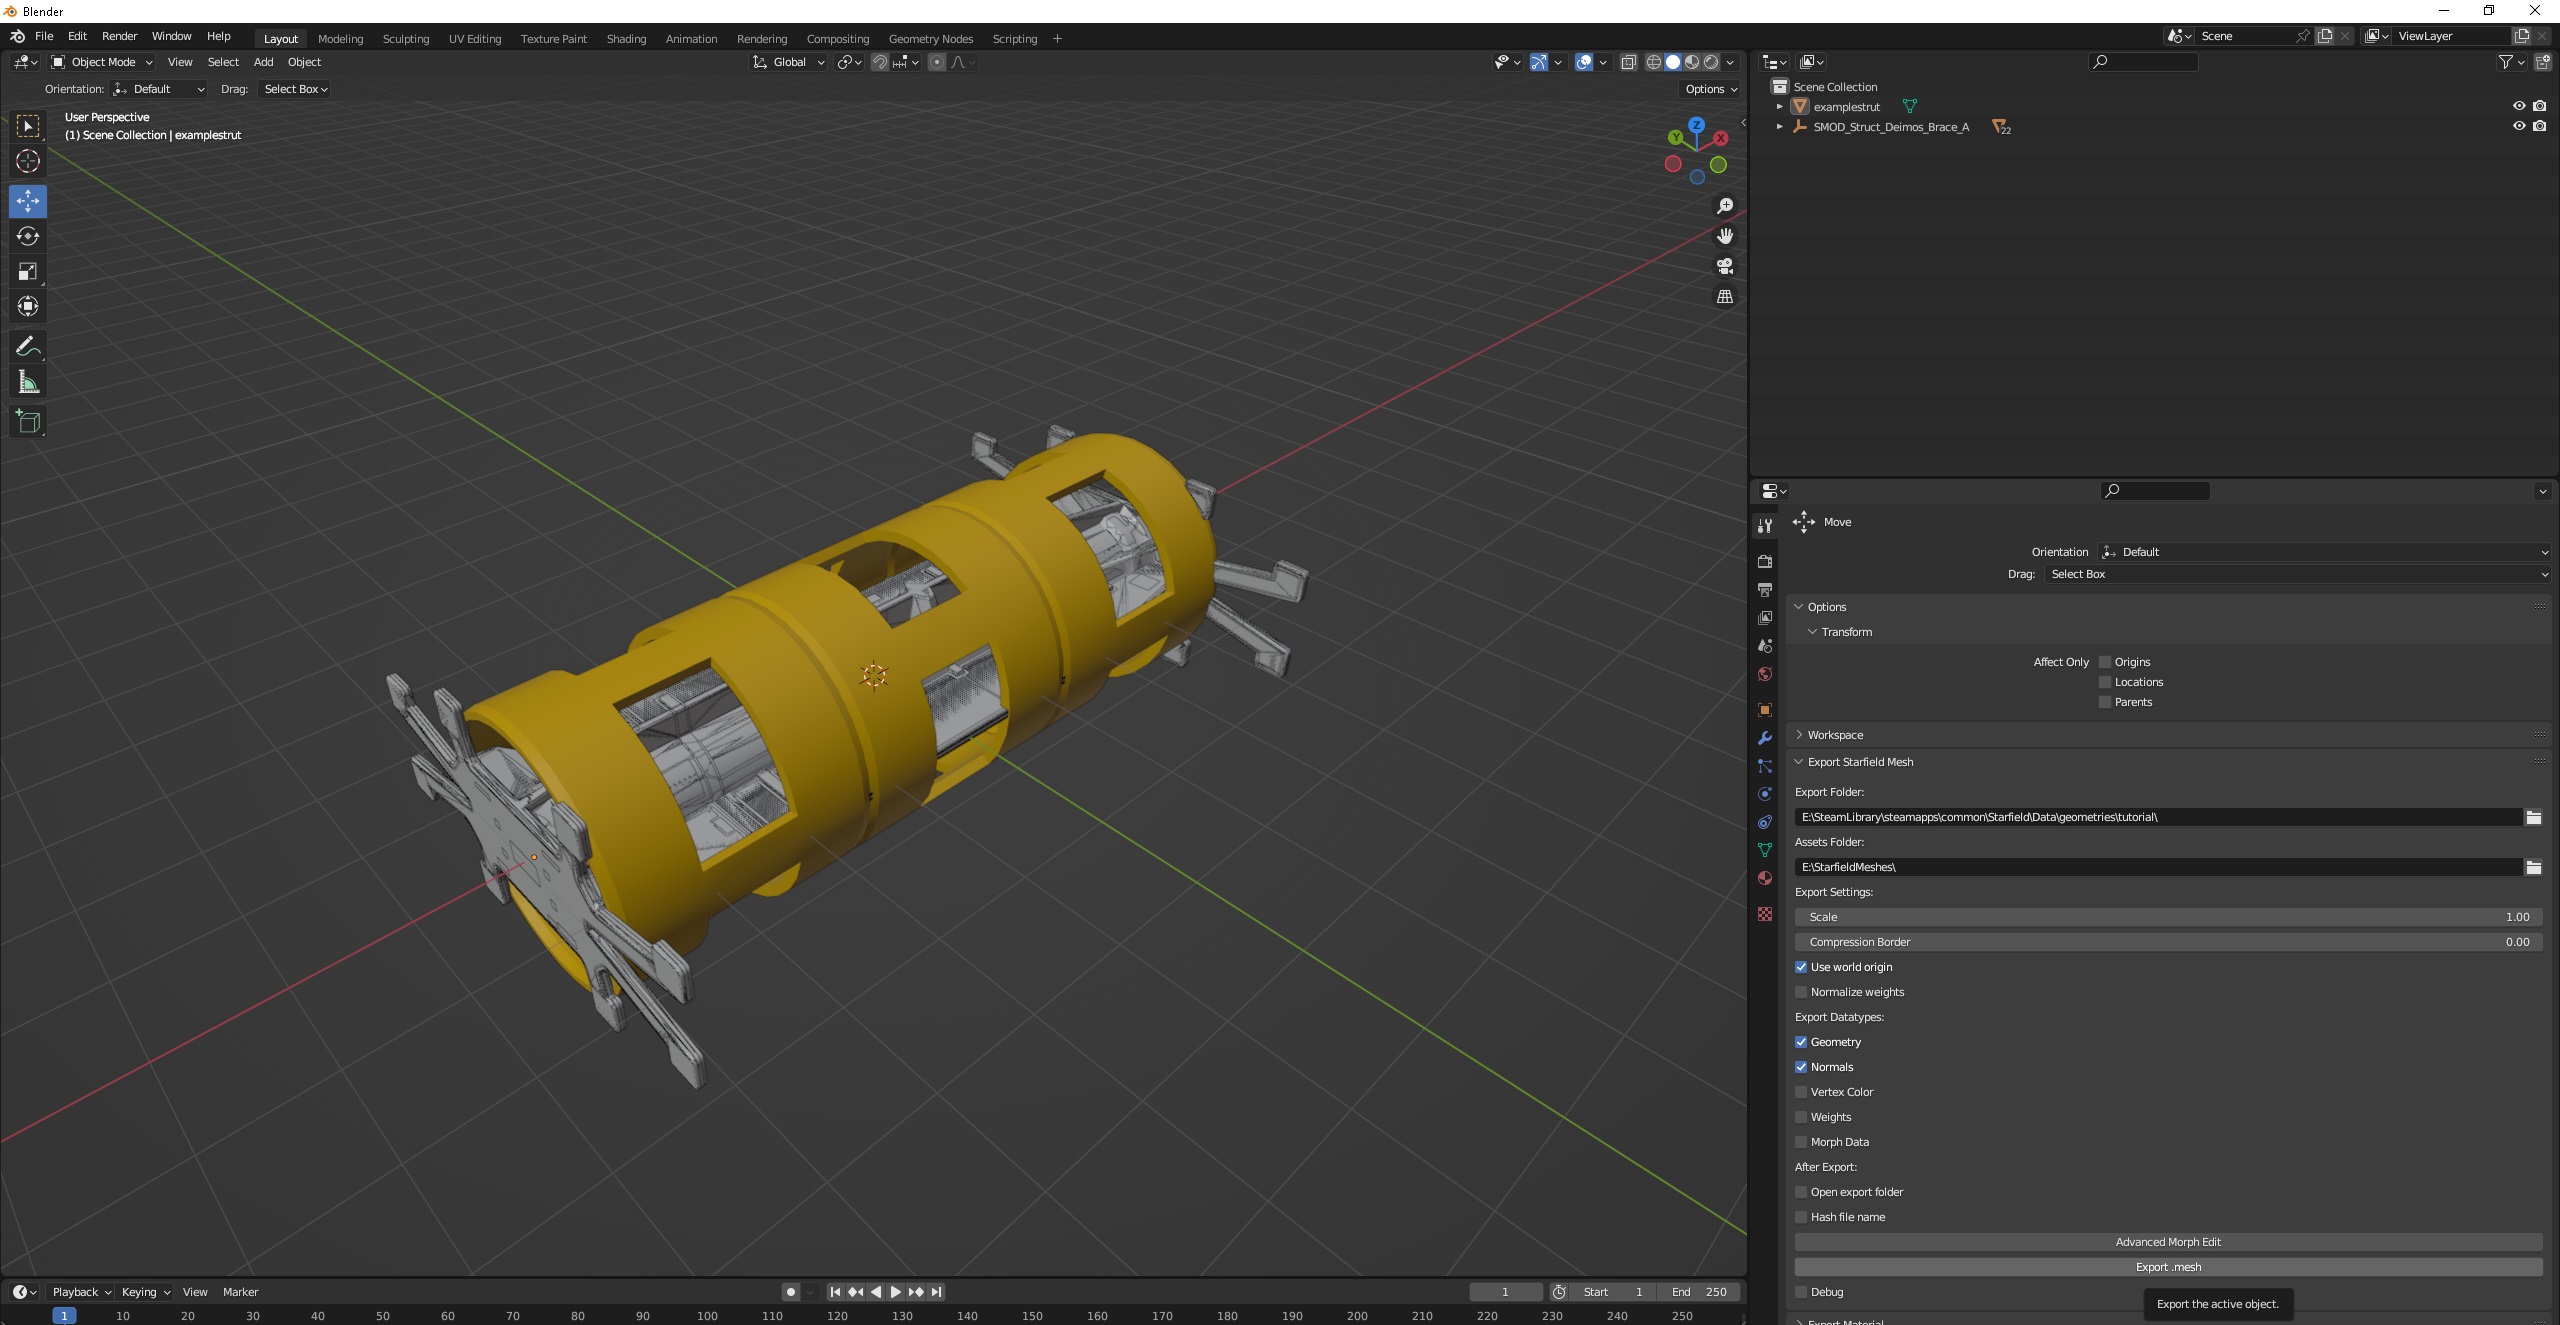This screenshot has width=2560, height=1325.
Task: Enable Morph Data export checkbox
Action: (1801, 1142)
